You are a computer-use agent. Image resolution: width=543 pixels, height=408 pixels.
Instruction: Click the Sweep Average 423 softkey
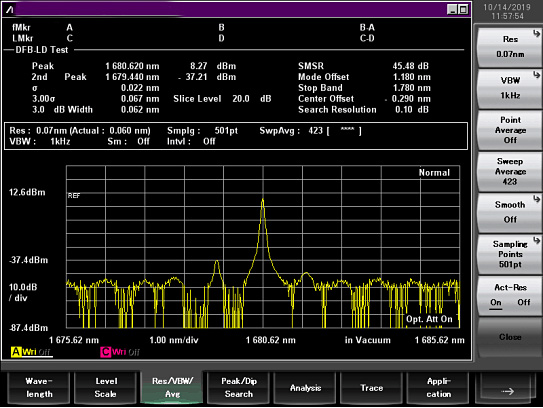click(510, 171)
